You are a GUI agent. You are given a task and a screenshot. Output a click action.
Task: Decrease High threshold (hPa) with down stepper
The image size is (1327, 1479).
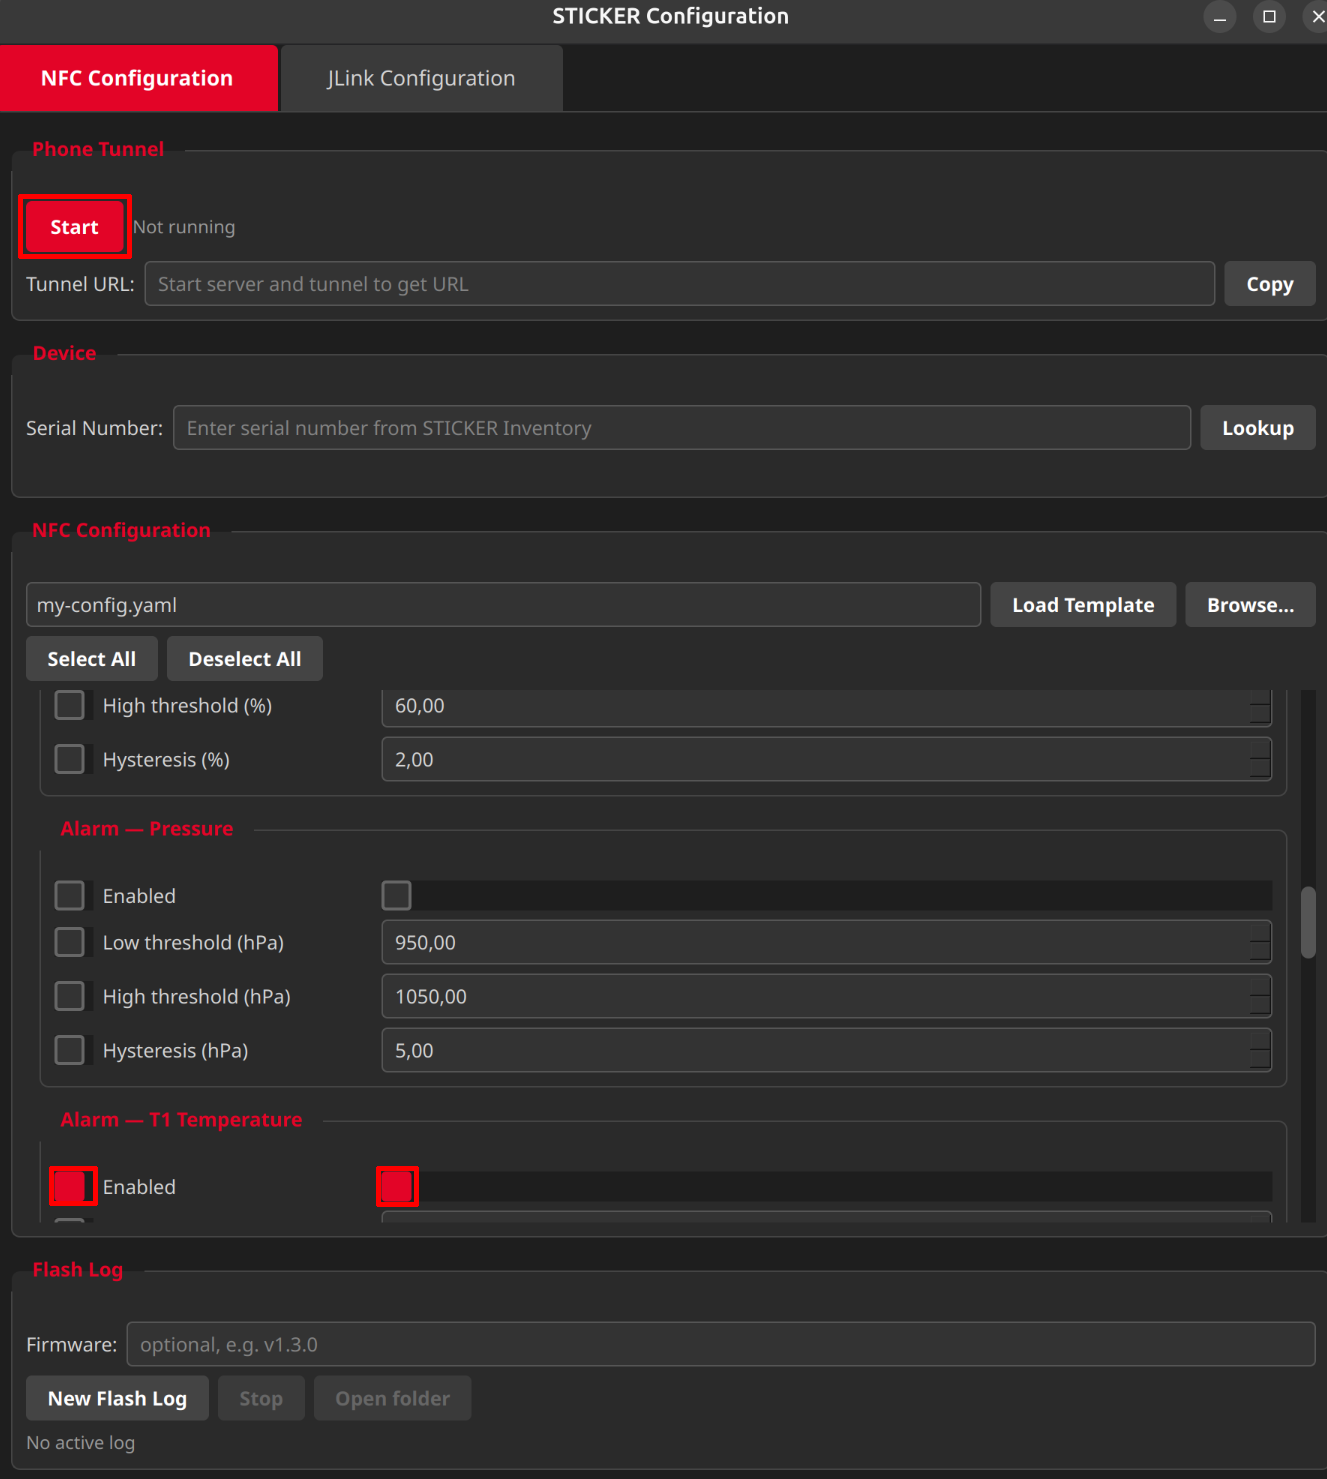click(1261, 1006)
